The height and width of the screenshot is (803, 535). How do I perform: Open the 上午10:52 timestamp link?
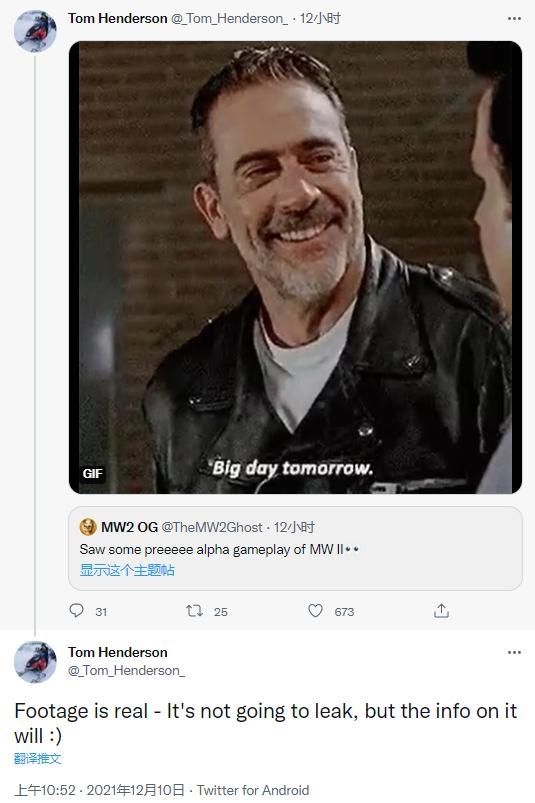[45, 790]
